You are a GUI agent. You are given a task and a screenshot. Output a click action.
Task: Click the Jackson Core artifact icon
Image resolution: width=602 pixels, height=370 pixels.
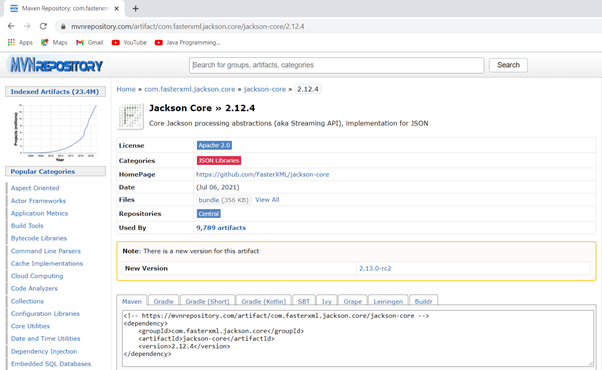pos(130,116)
